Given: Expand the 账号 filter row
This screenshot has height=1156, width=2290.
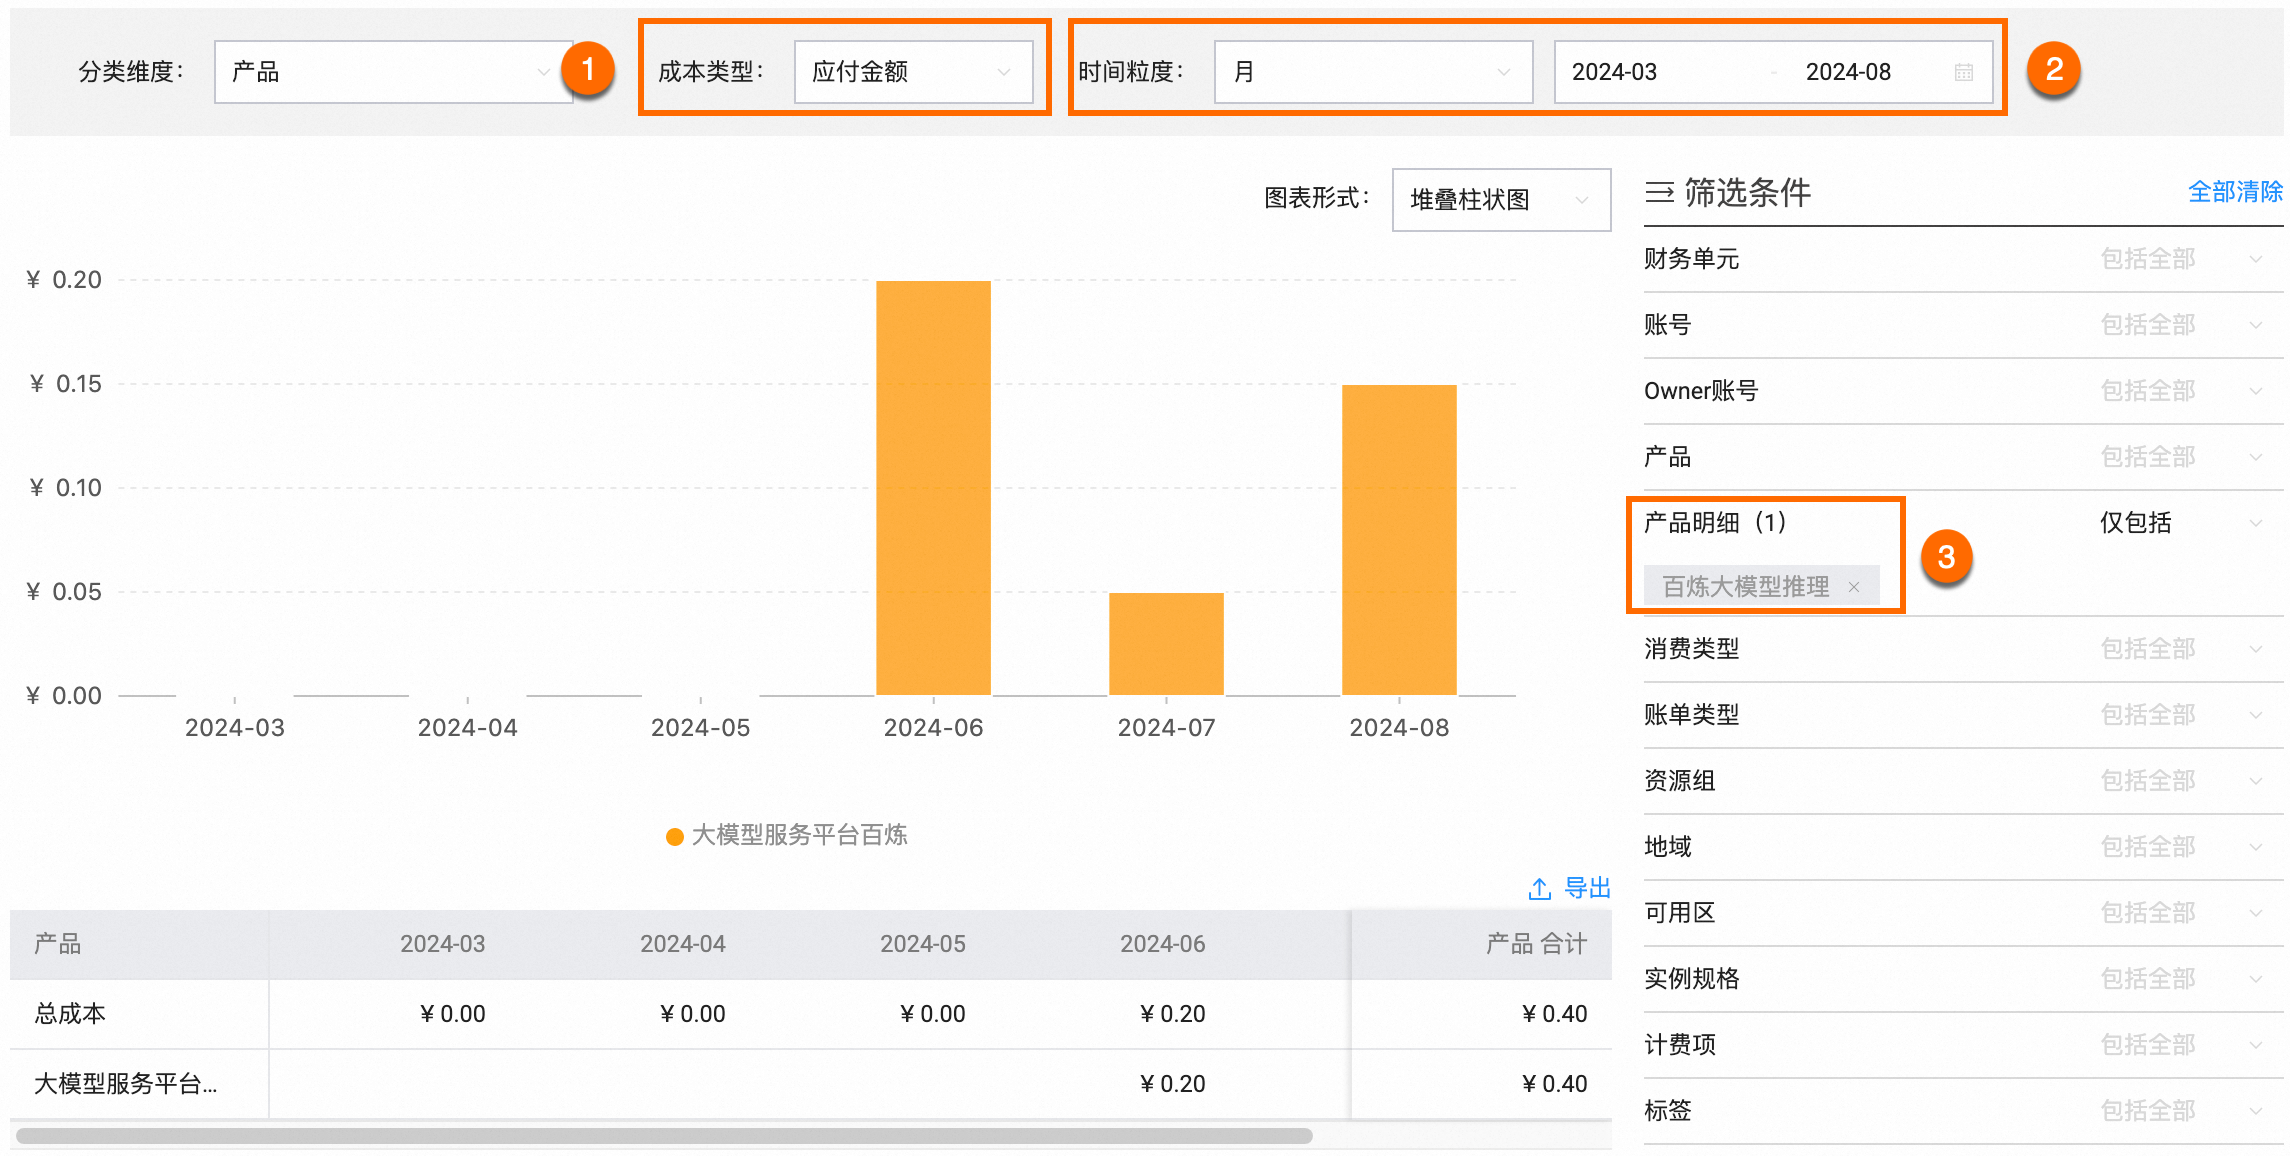Looking at the screenshot, I should click(1963, 325).
